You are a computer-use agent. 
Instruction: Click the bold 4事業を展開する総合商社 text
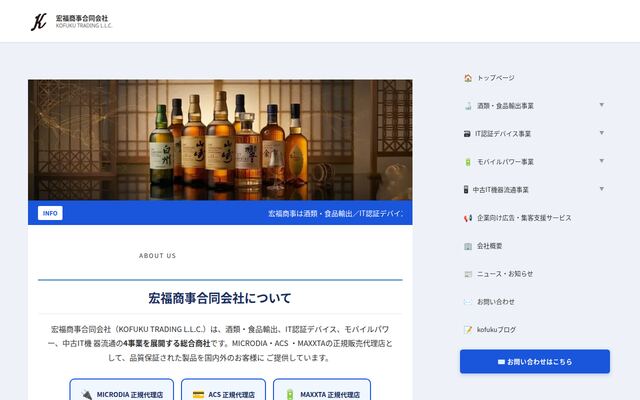point(167,344)
